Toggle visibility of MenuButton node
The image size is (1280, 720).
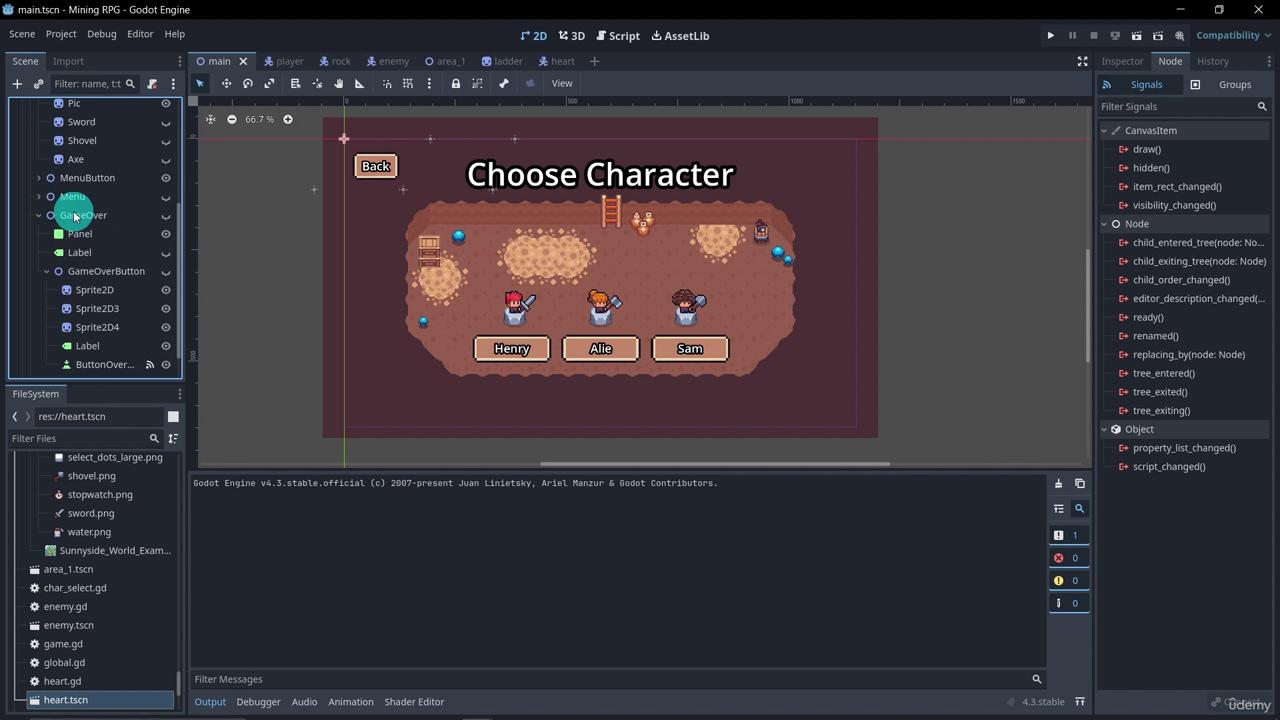[x=166, y=178]
